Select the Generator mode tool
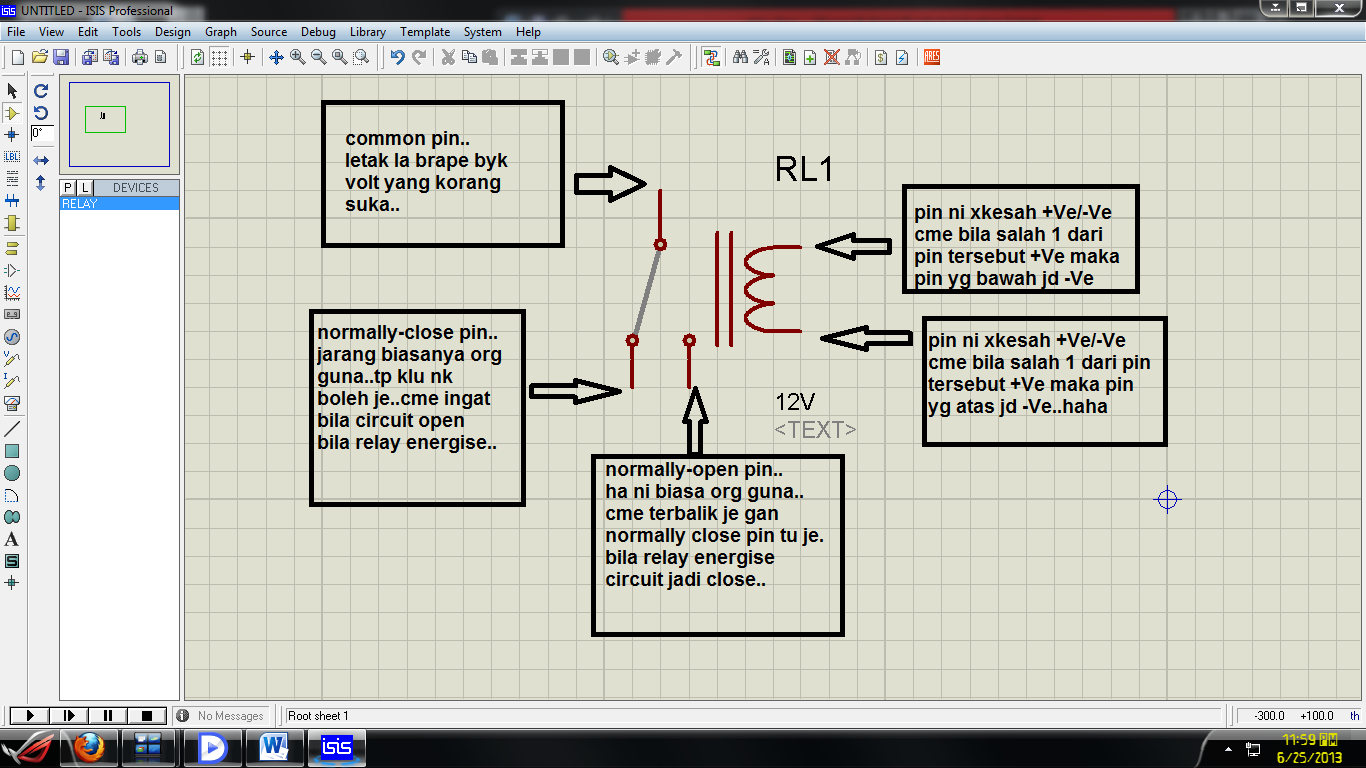Image resolution: width=1366 pixels, height=768 pixels. (13, 337)
